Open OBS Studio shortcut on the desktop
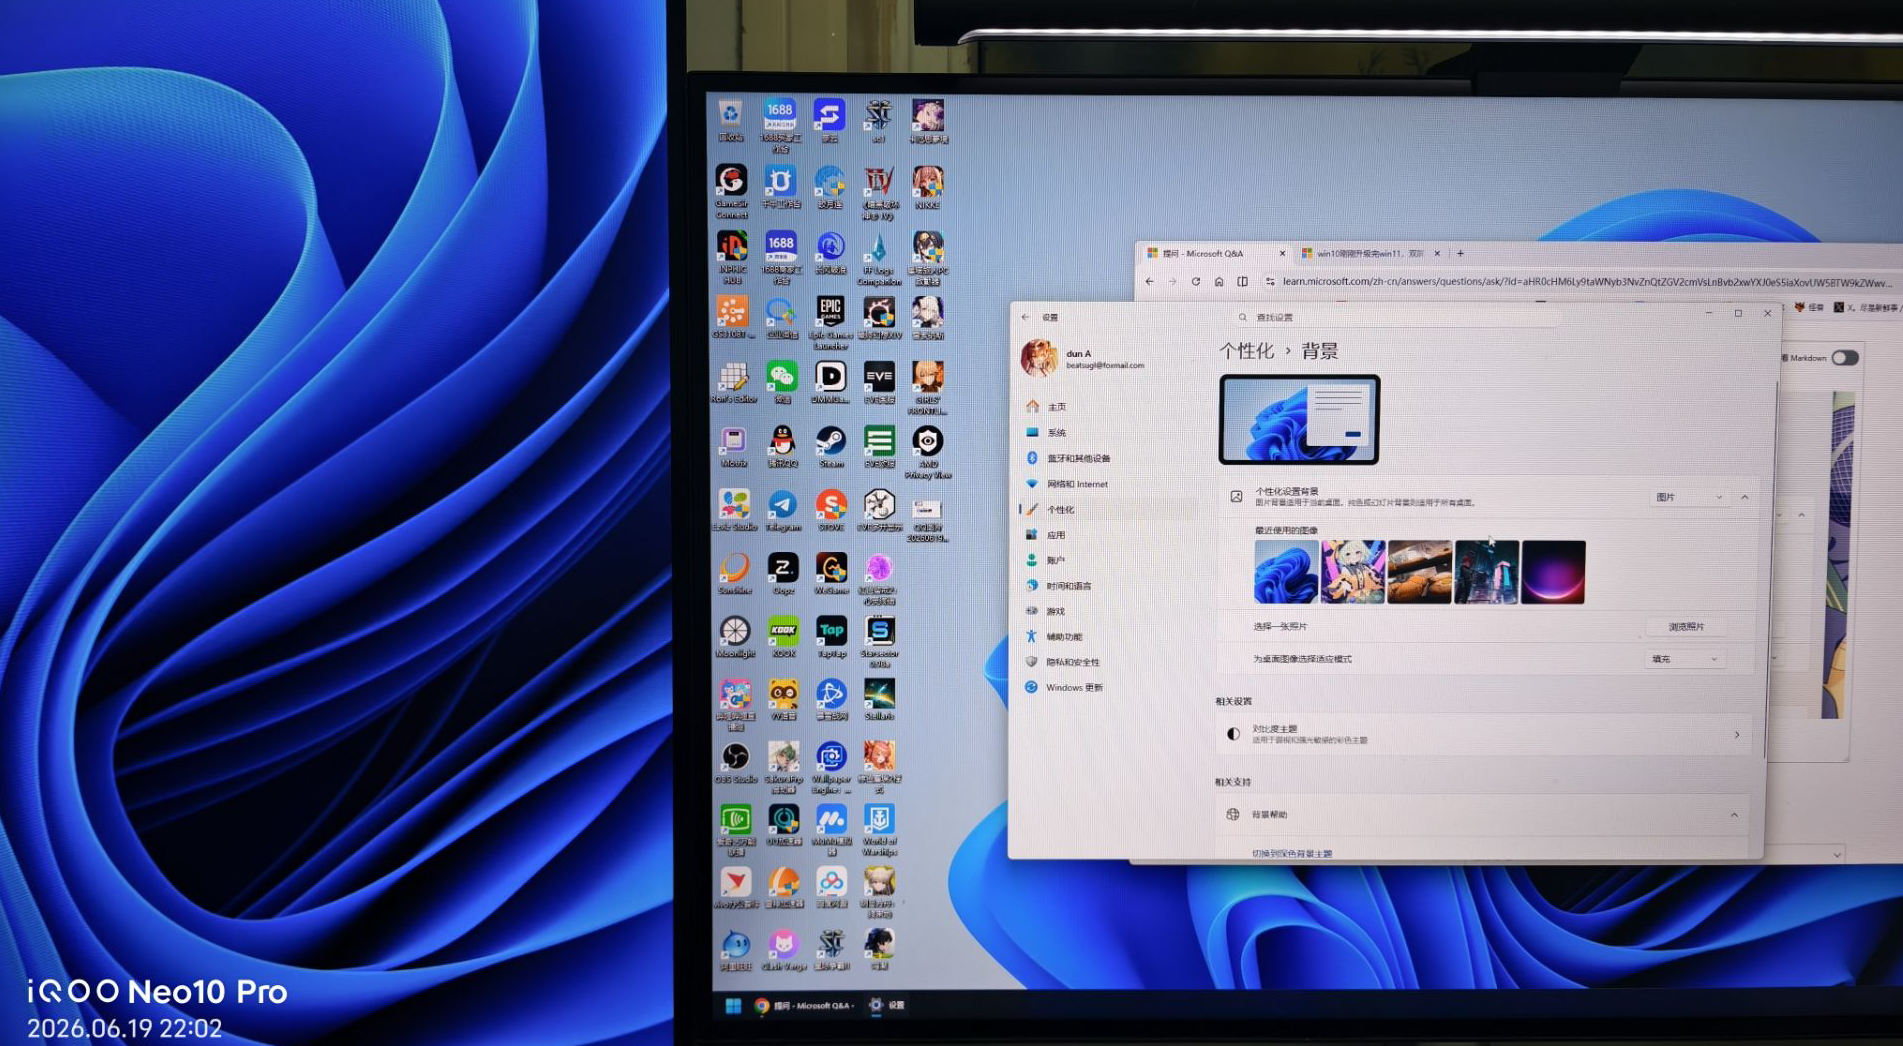 point(735,763)
